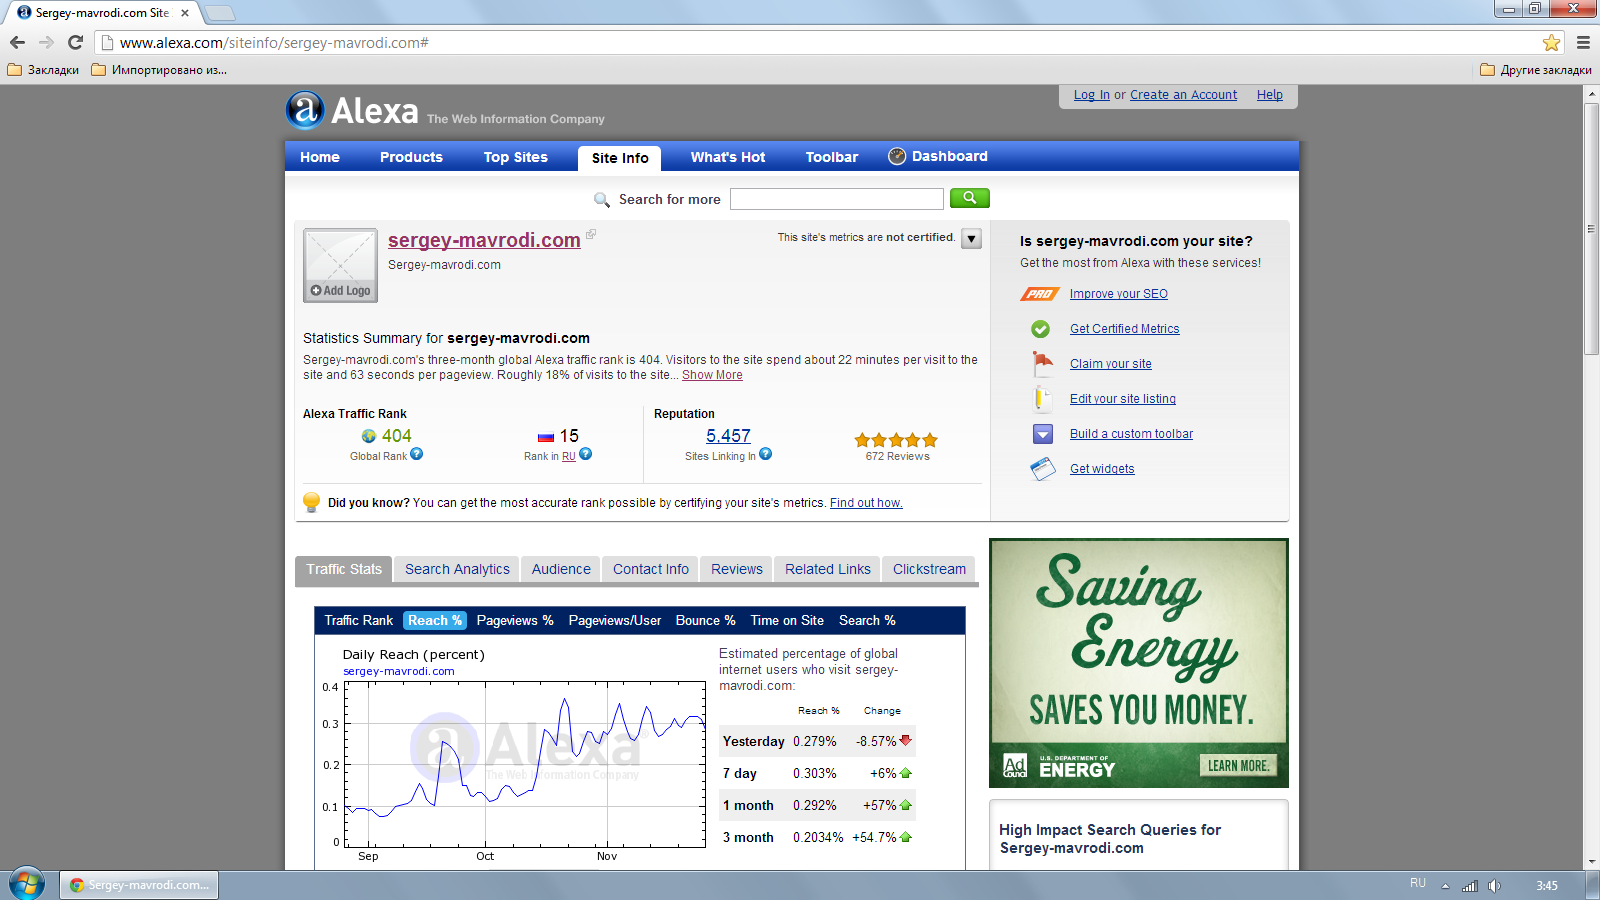This screenshot has width=1600, height=900.
Task: Click the Improve your SEO link
Action: pyautogui.click(x=1119, y=294)
